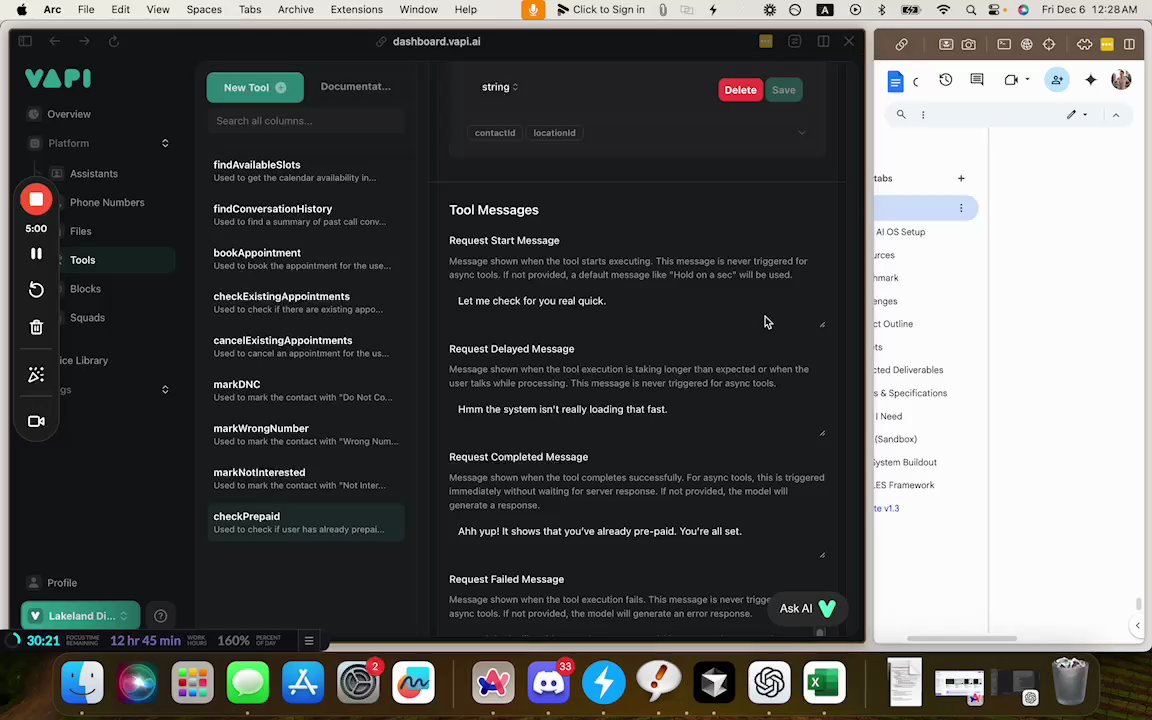Show comments in Google Docs
Screen dimensions: 1152x720
click(x=976, y=79)
